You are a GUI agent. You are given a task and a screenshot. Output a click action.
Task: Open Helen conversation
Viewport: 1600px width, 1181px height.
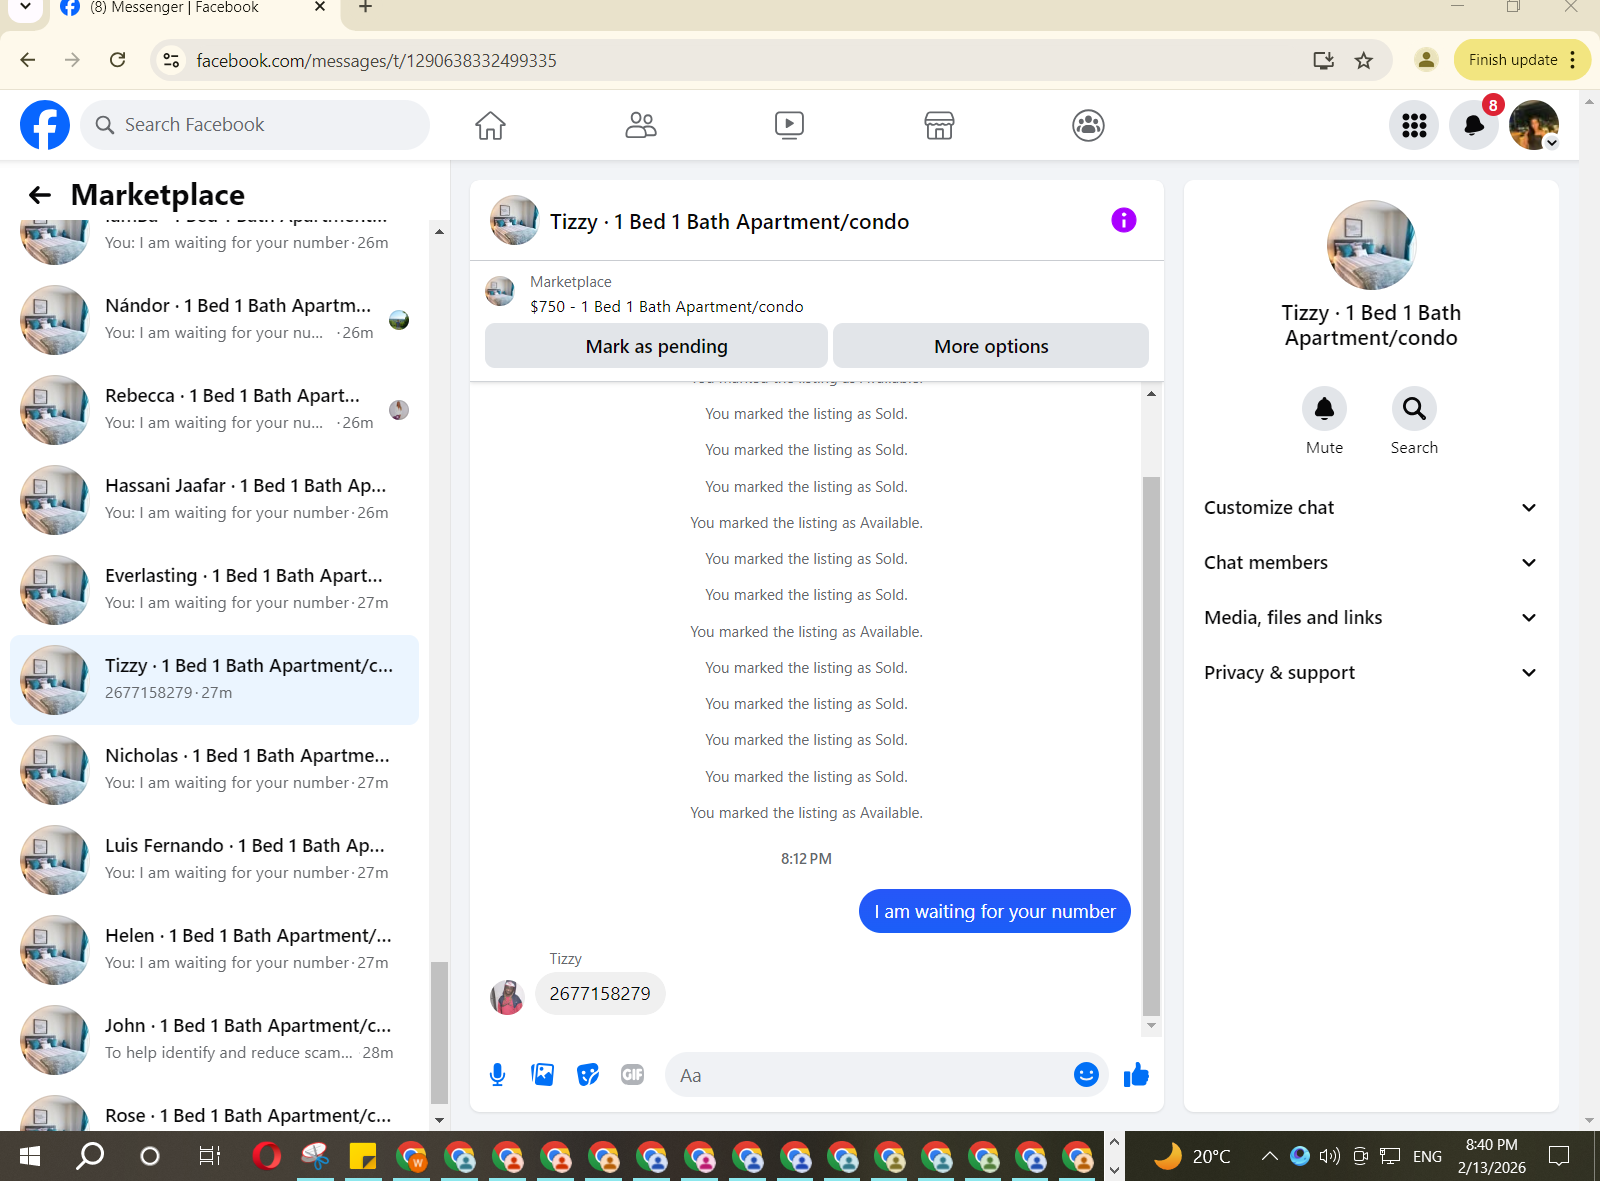click(x=215, y=949)
